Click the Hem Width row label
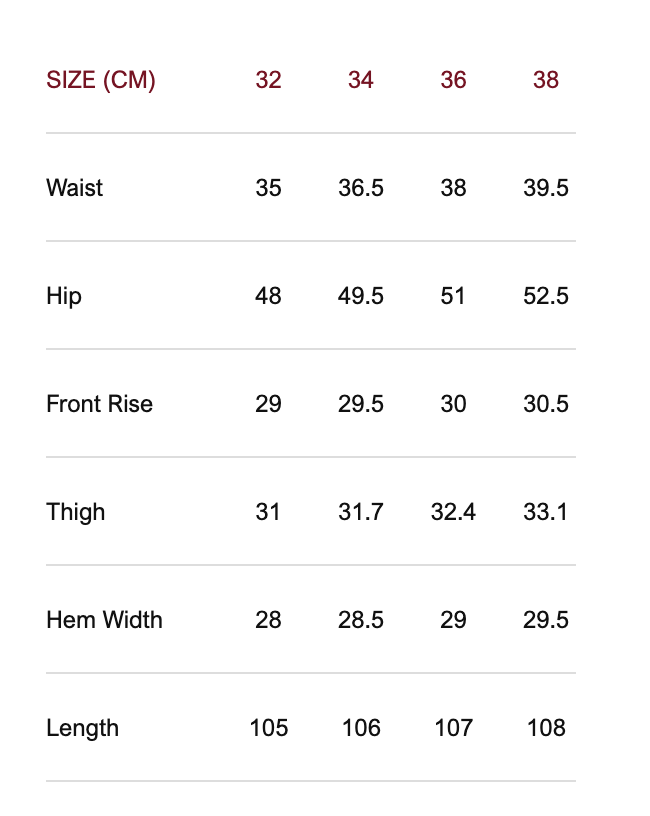The width and height of the screenshot is (650, 816). 104,620
